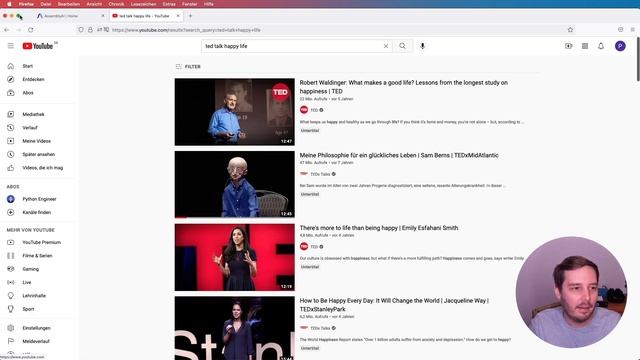Click the page vertical scrollbar
This screenshot has height=360, width=640.
coord(637,59)
